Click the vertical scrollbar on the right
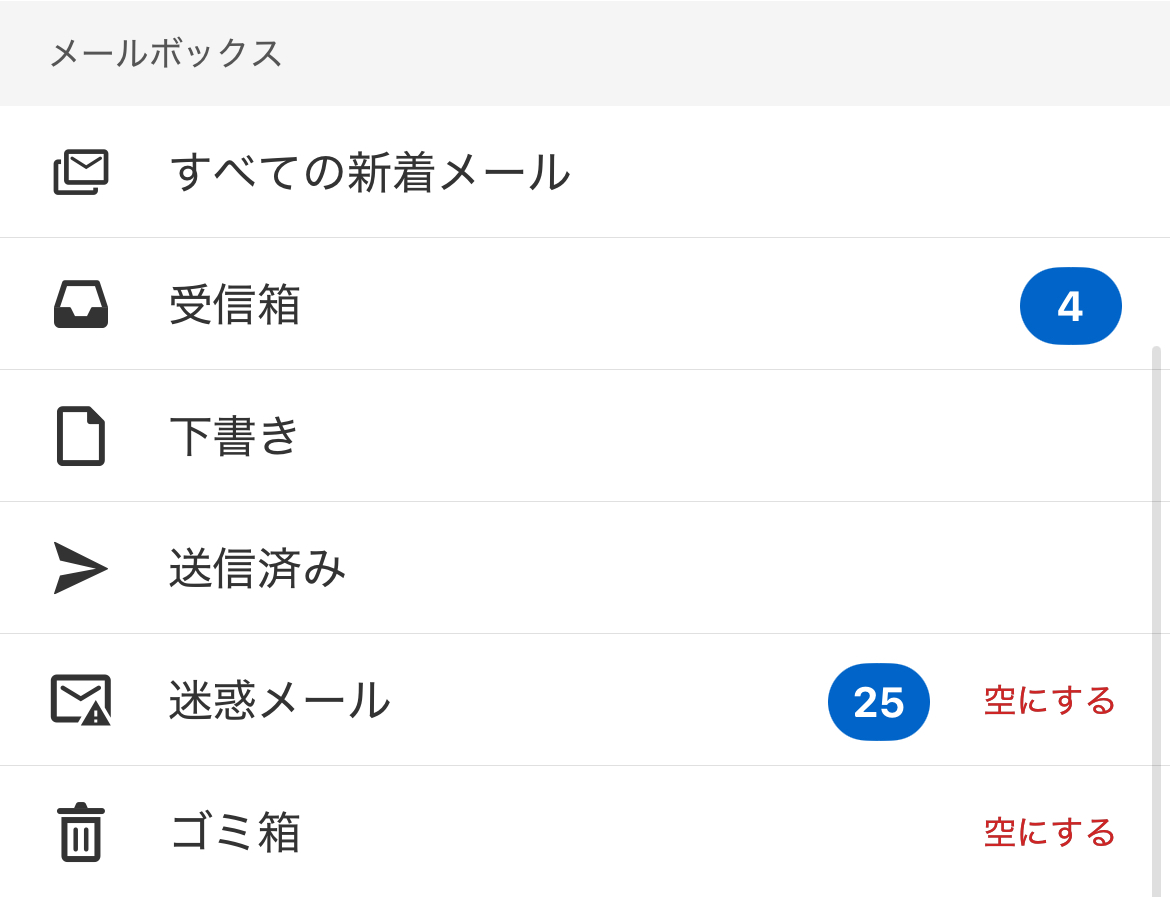This screenshot has height=897, width=1170. coord(1156,600)
